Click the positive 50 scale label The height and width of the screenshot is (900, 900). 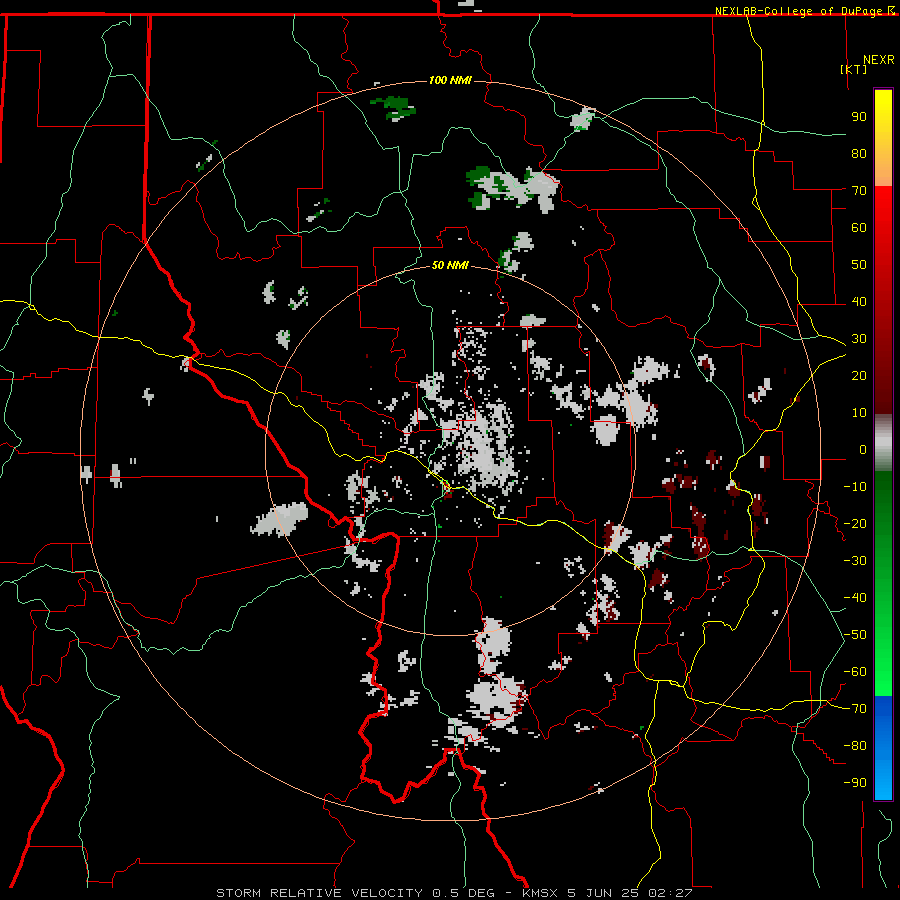click(859, 265)
